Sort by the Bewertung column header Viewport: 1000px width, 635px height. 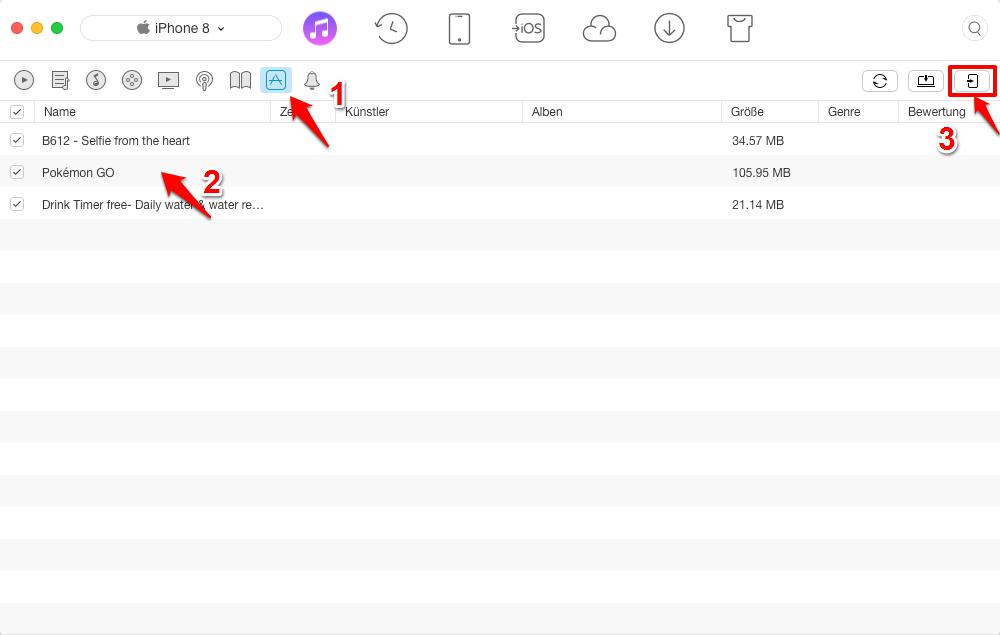pos(949,112)
